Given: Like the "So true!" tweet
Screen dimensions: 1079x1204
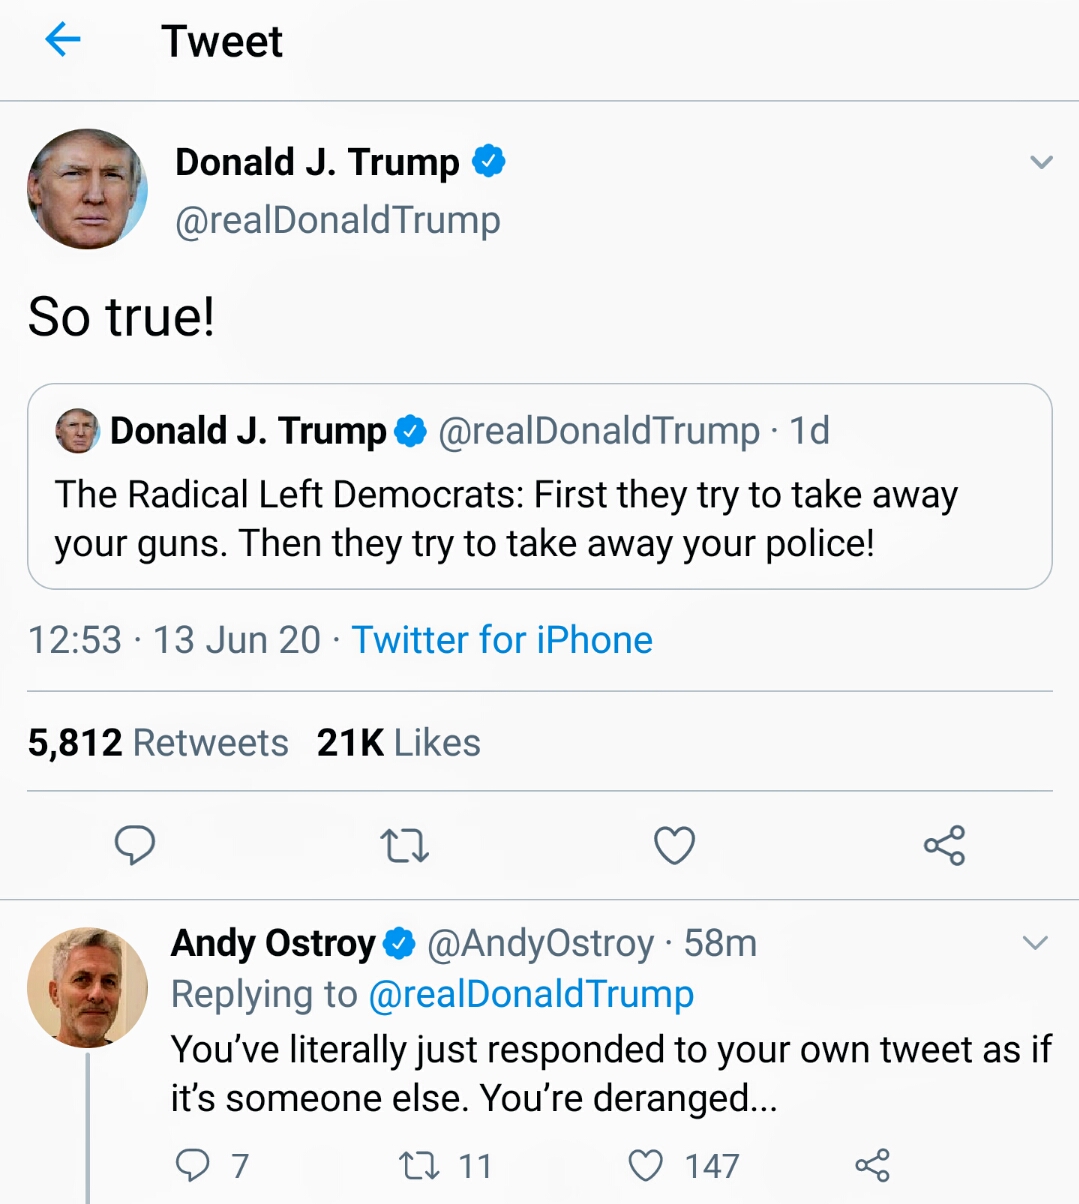Looking at the screenshot, I should (675, 846).
